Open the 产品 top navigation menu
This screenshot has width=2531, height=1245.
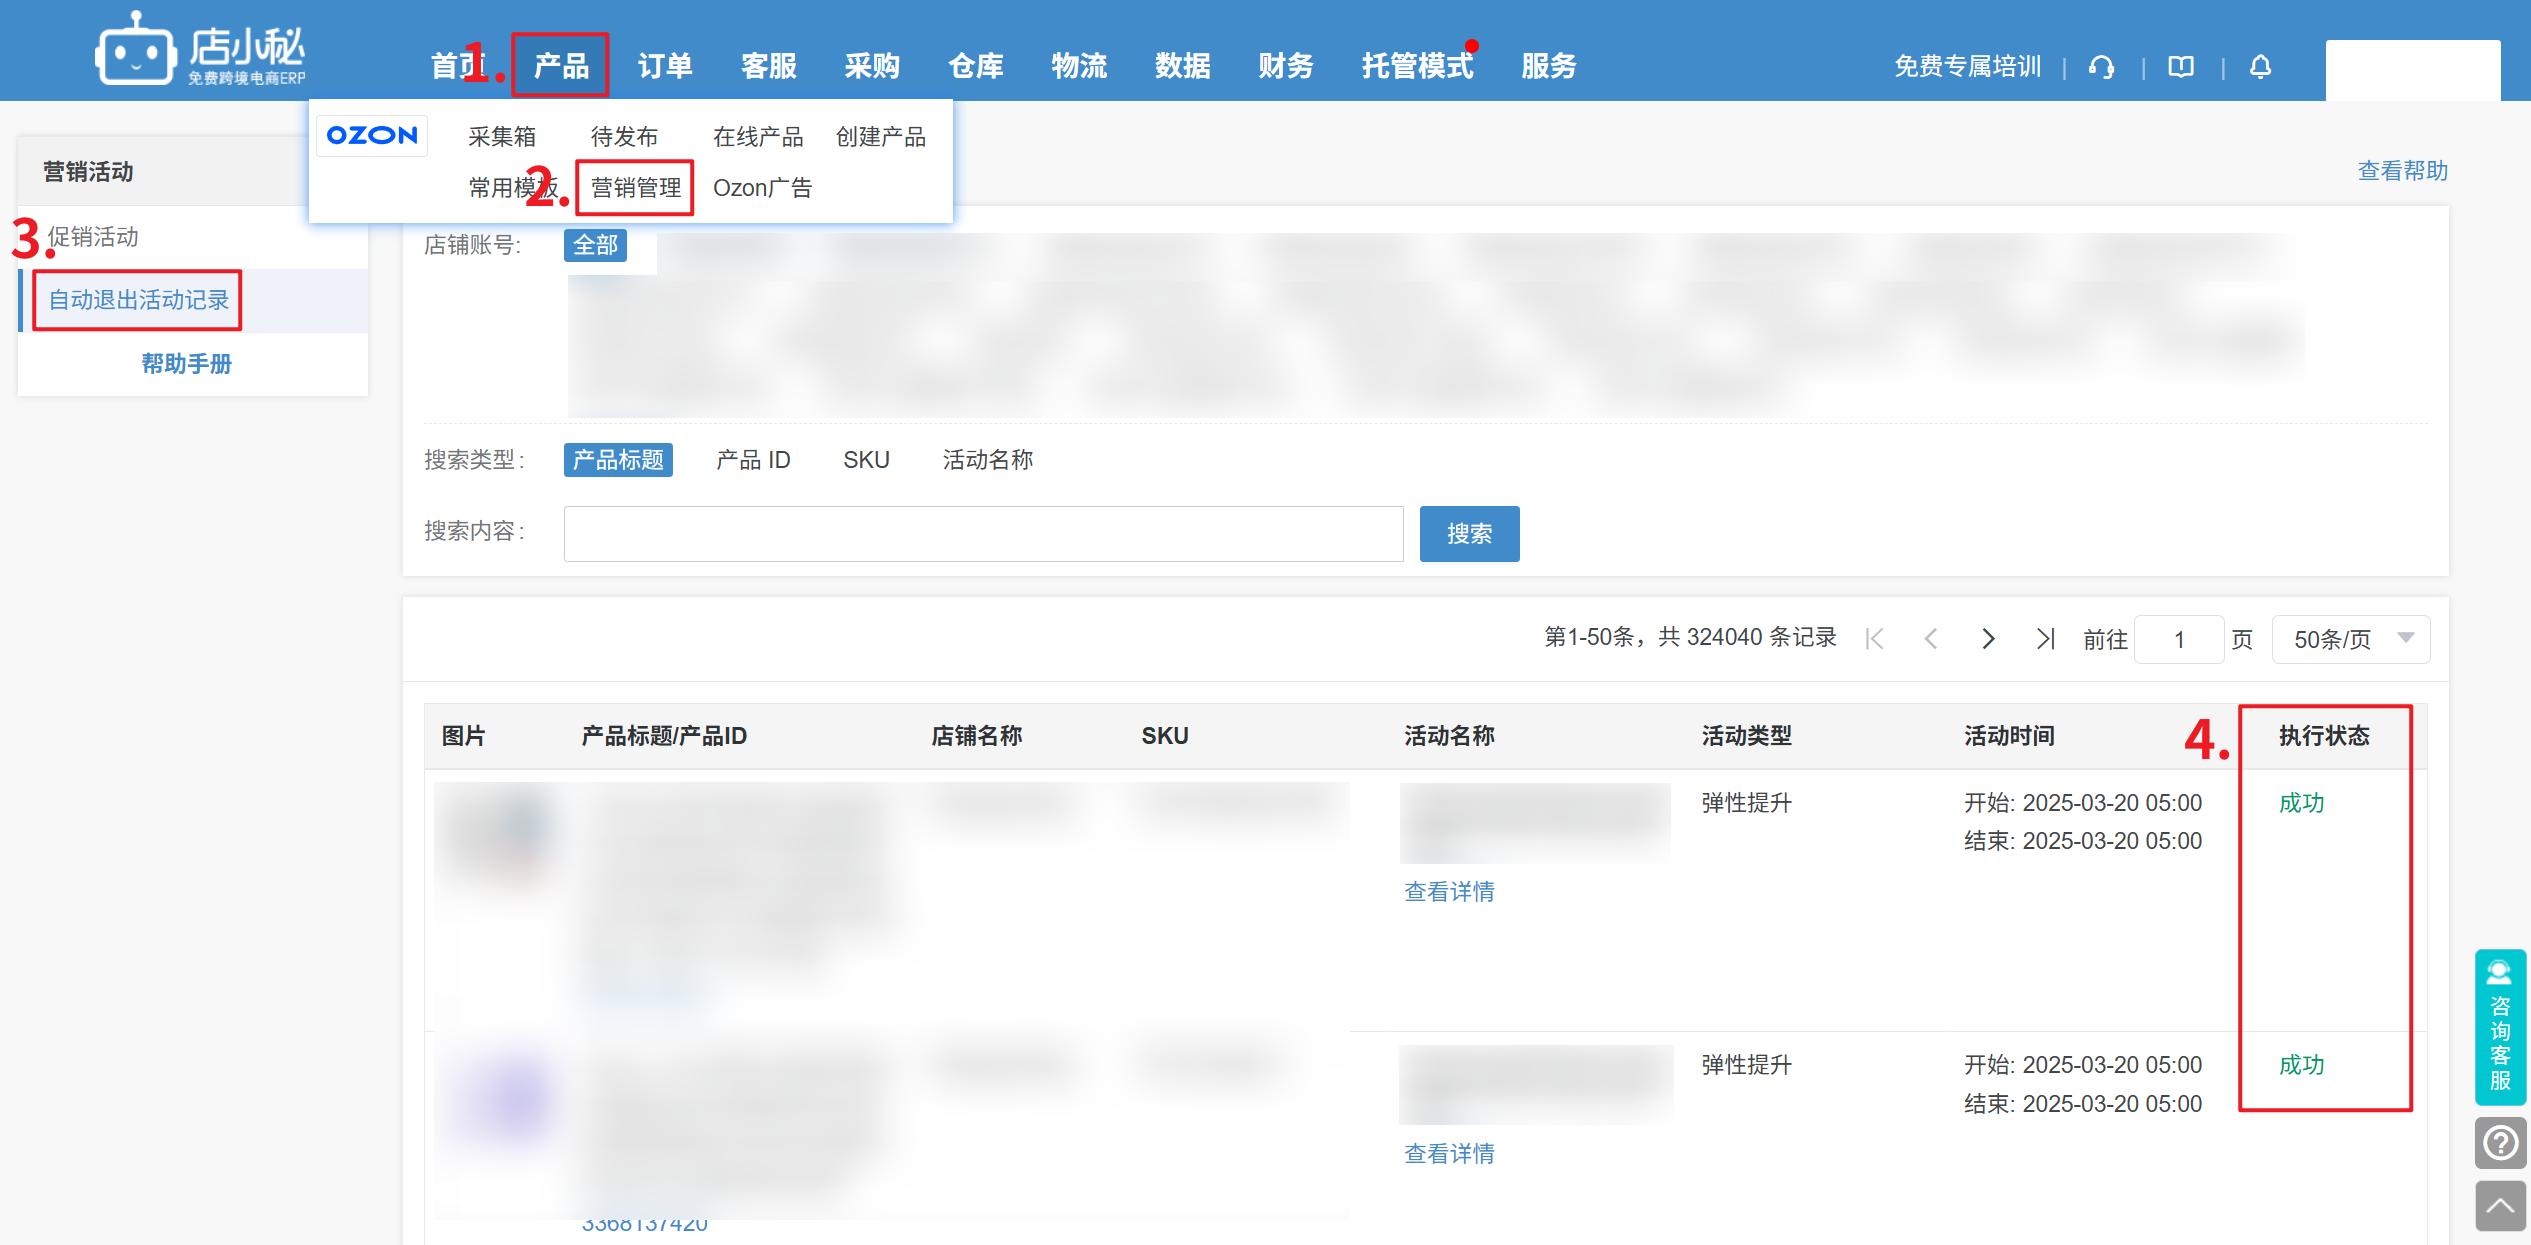560,66
